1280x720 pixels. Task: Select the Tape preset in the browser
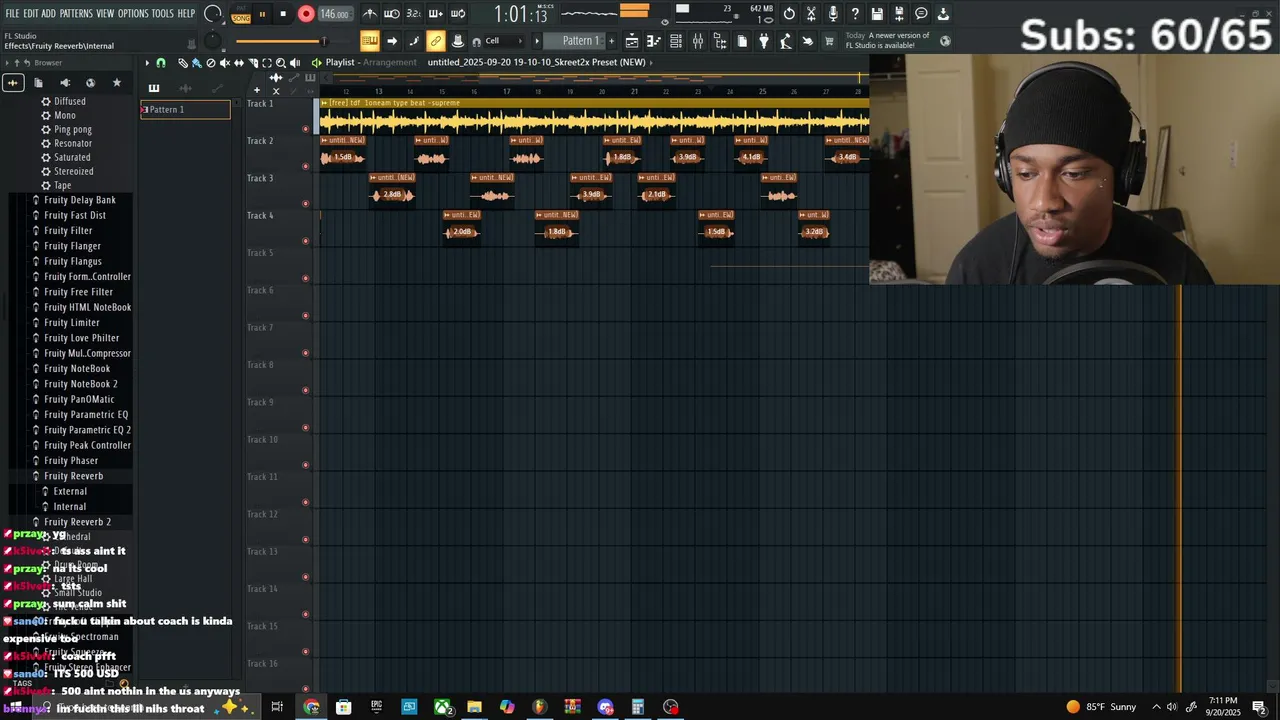62,186
